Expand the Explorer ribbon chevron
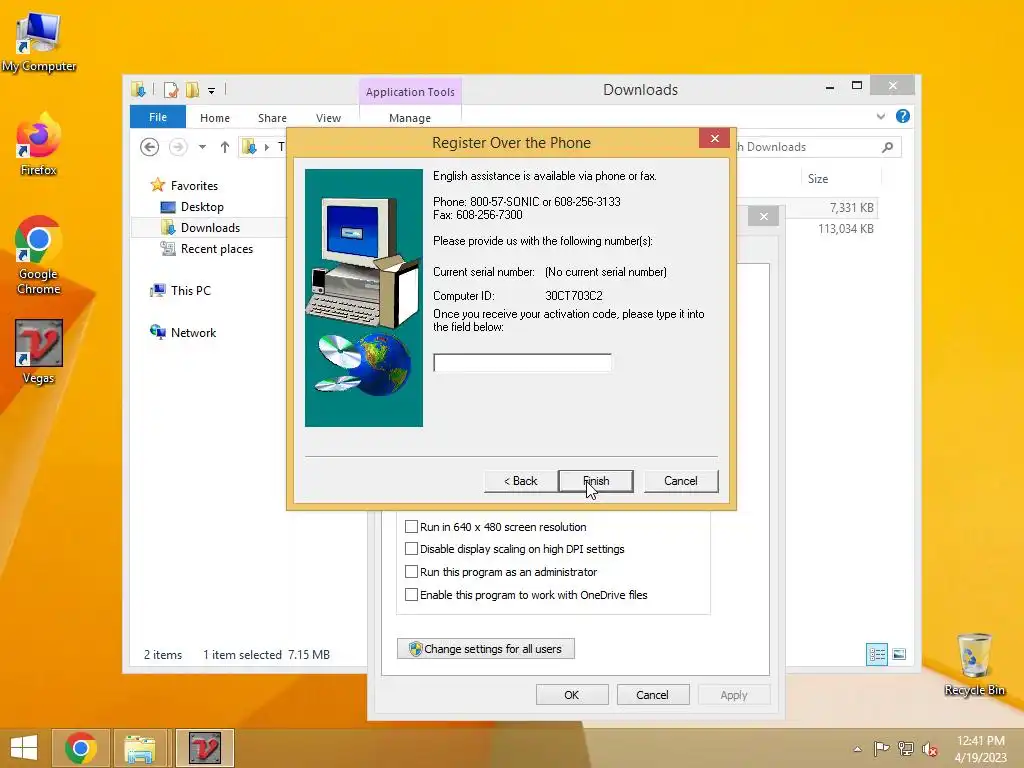This screenshot has width=1024, height=768. pos(880,116)
